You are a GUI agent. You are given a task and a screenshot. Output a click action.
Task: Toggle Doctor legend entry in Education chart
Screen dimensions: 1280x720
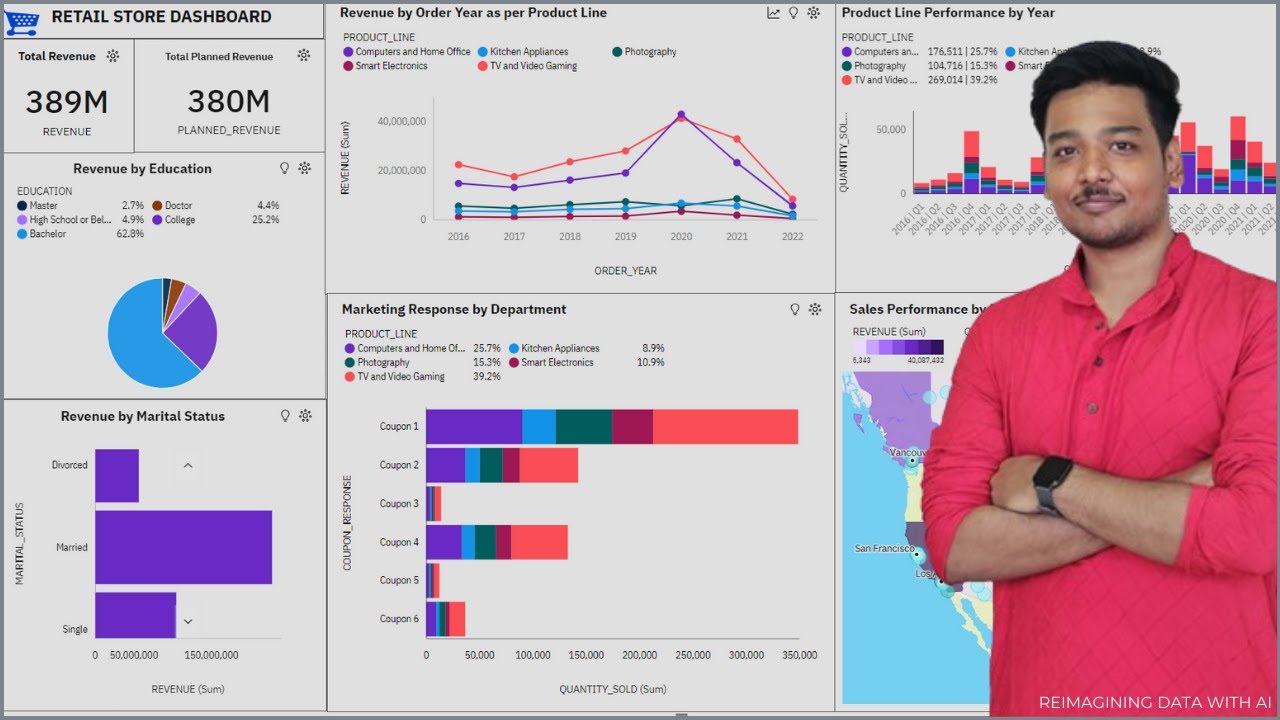(173, 205)
